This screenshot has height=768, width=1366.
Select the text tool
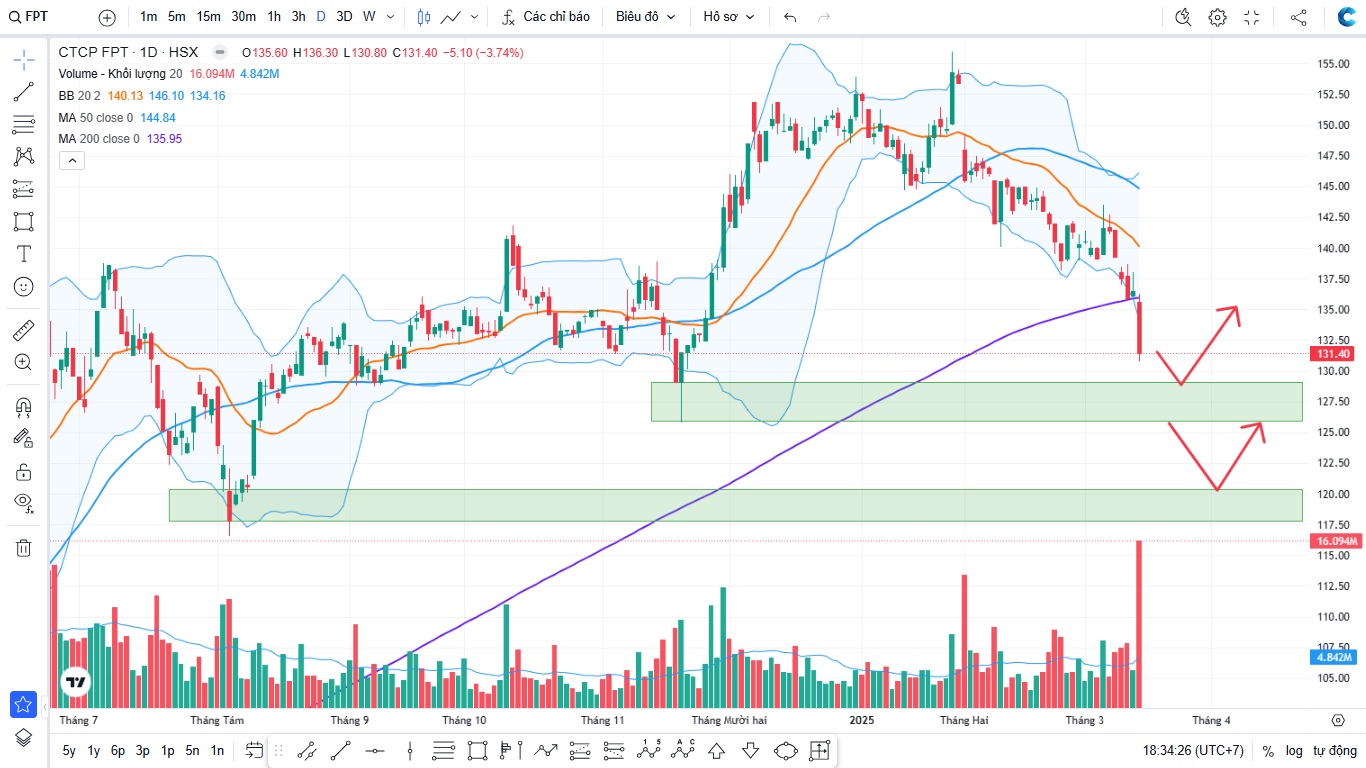(24, 254)
